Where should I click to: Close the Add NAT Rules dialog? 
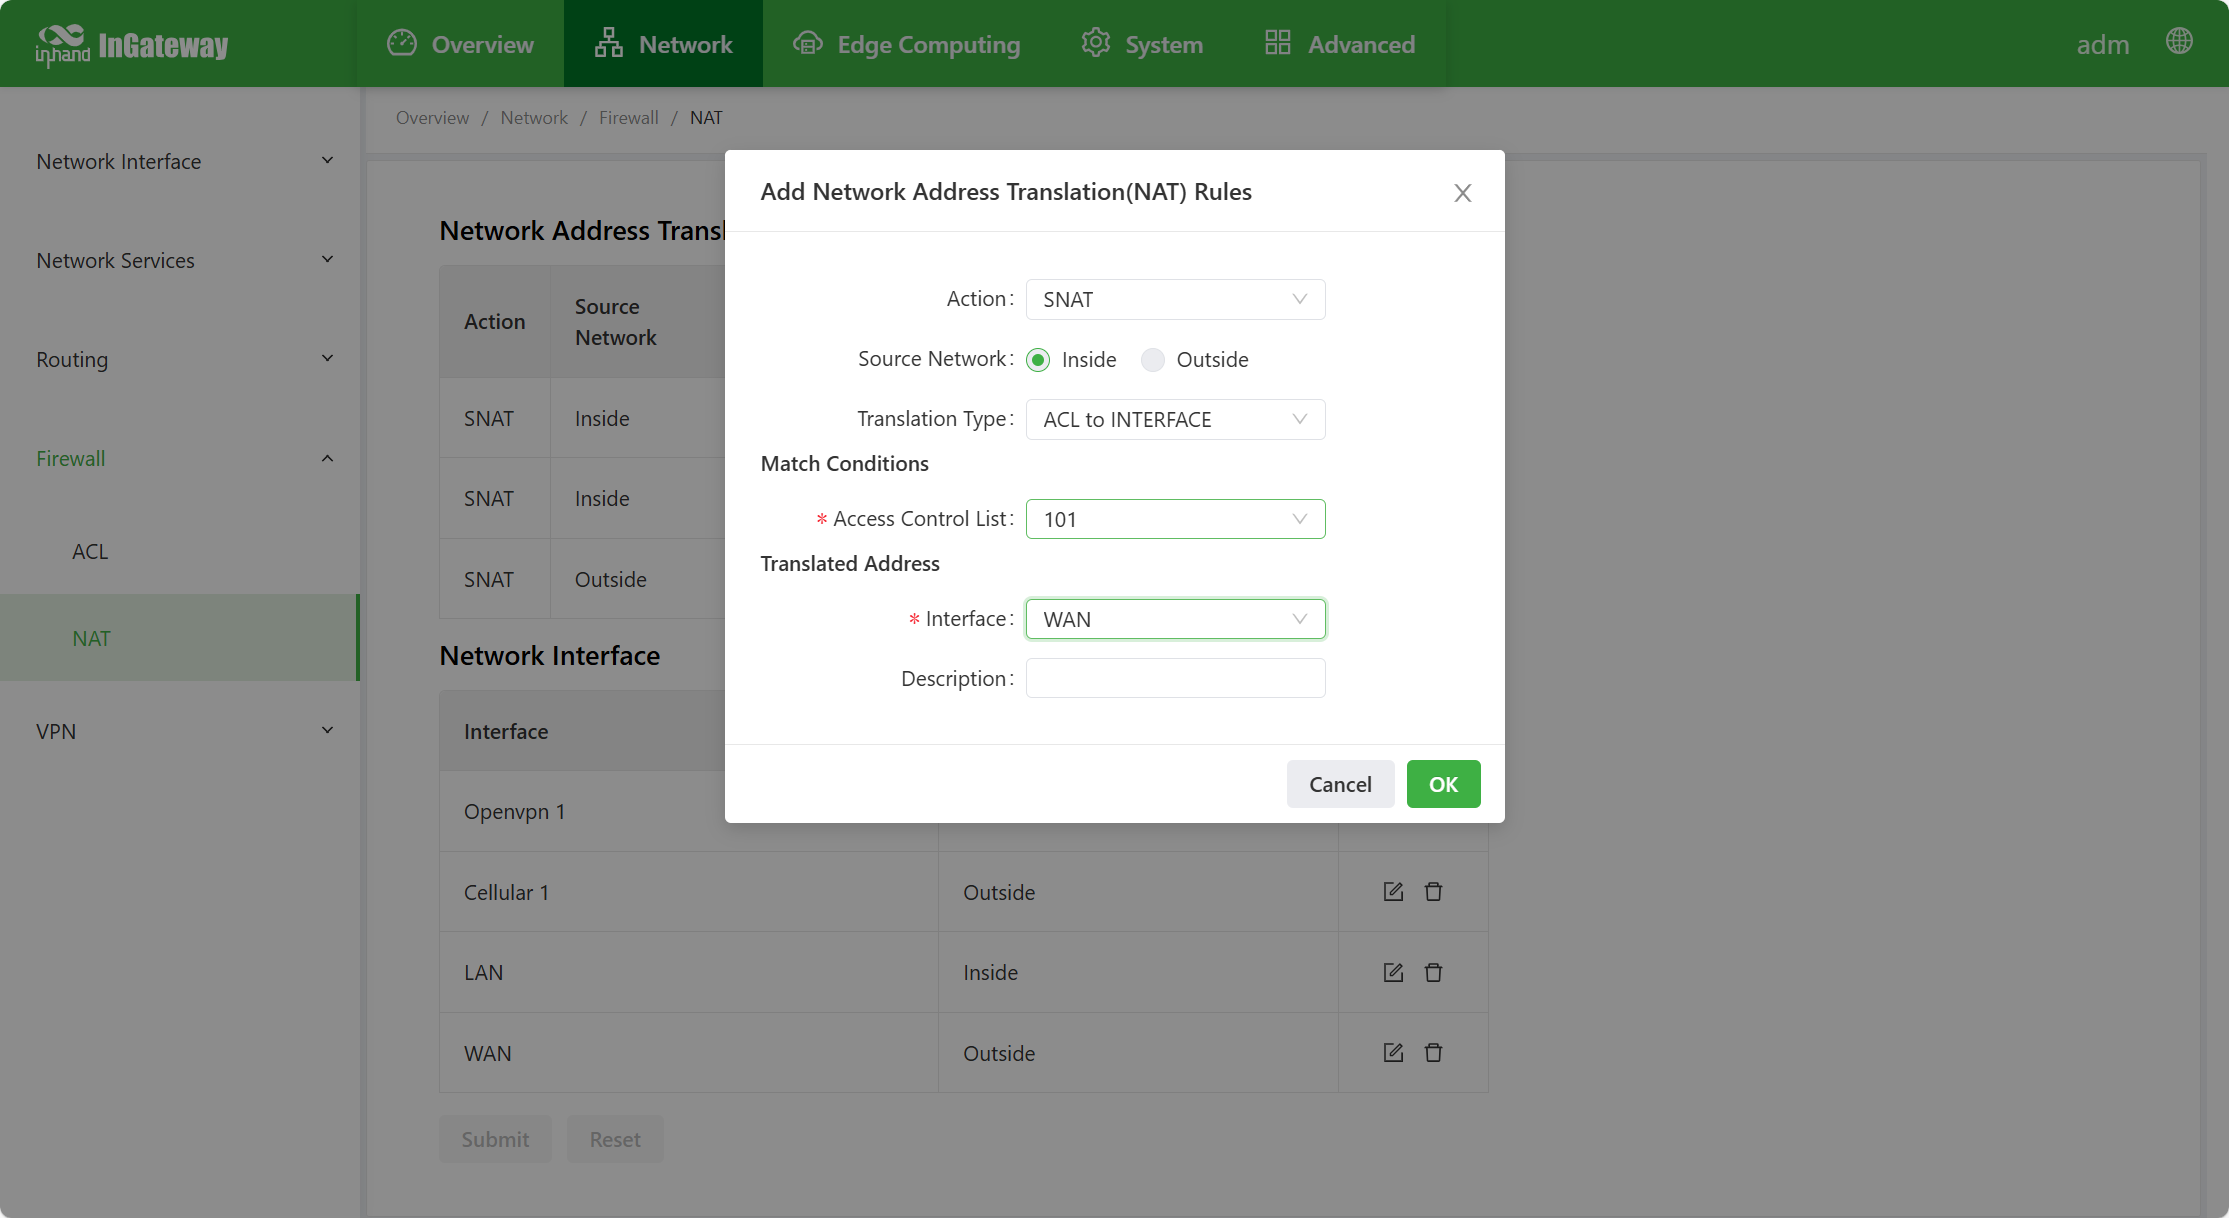[x=1462, y=193]
